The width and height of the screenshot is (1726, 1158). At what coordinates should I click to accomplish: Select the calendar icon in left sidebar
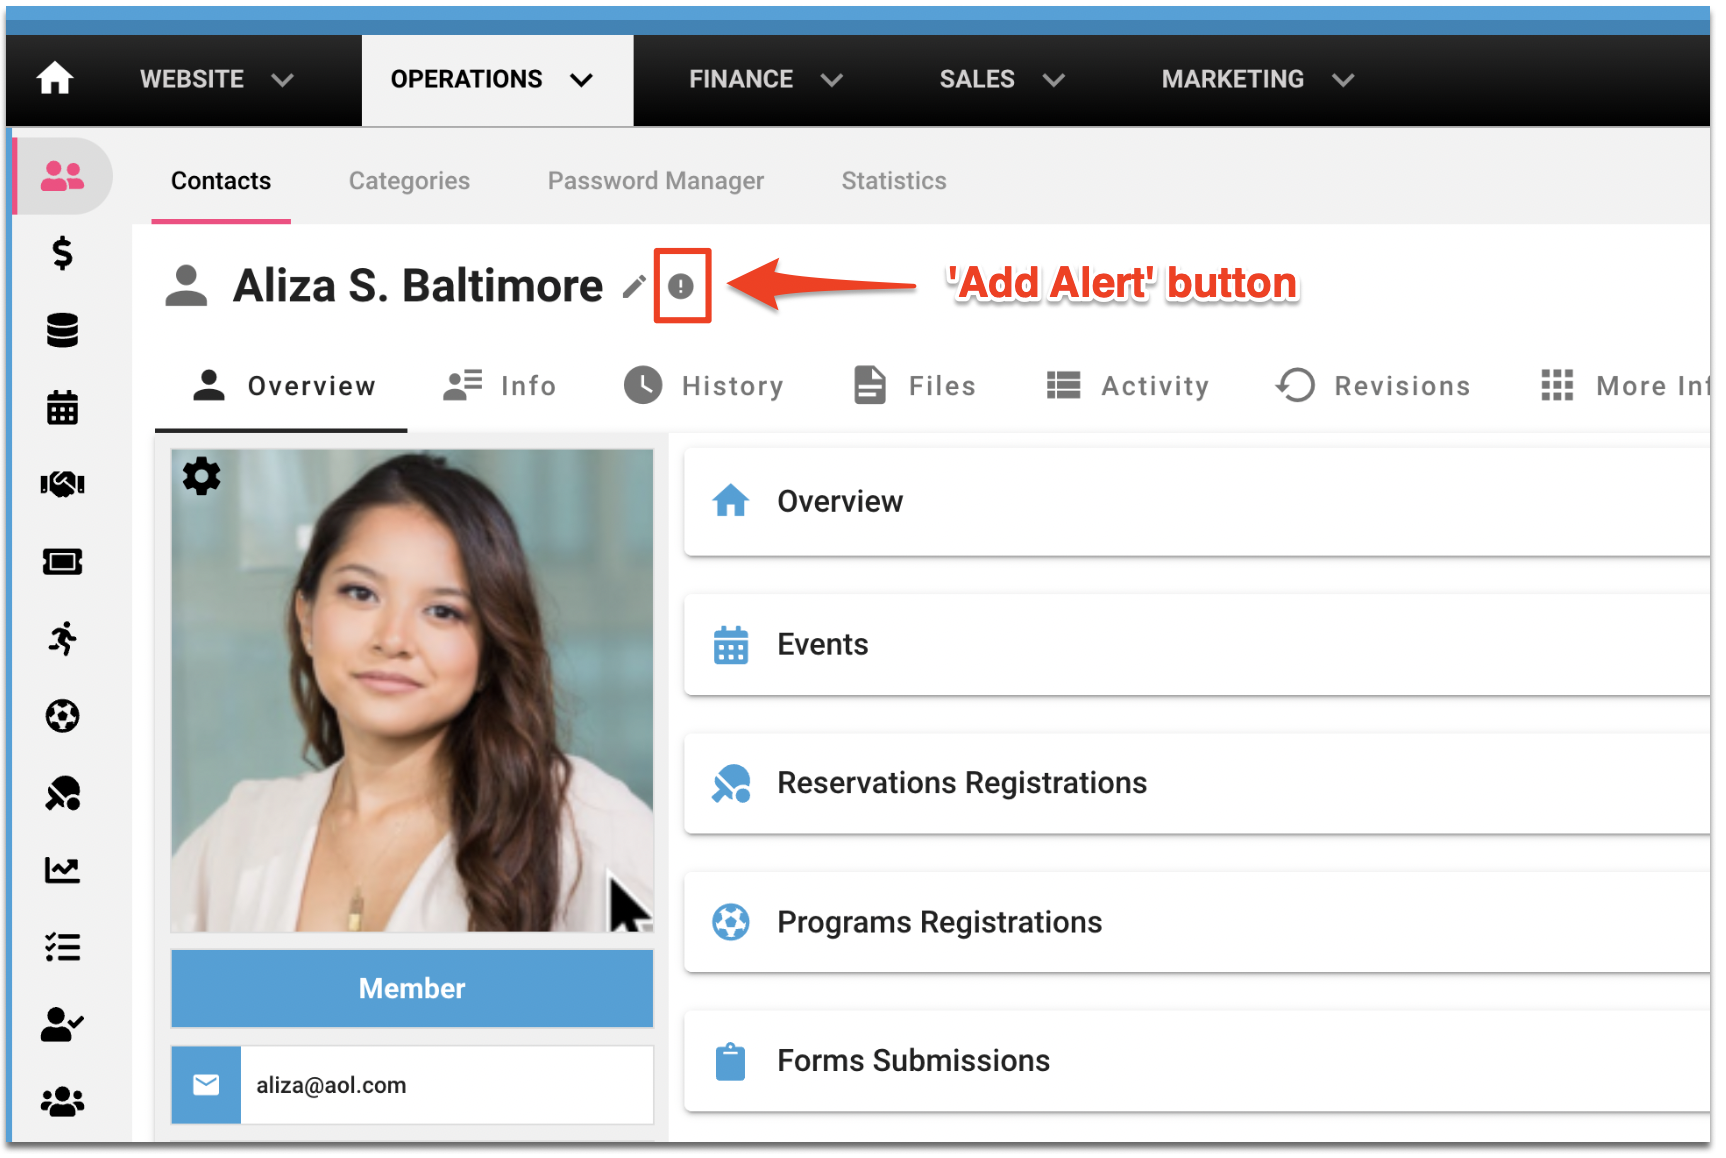(62, 408)
